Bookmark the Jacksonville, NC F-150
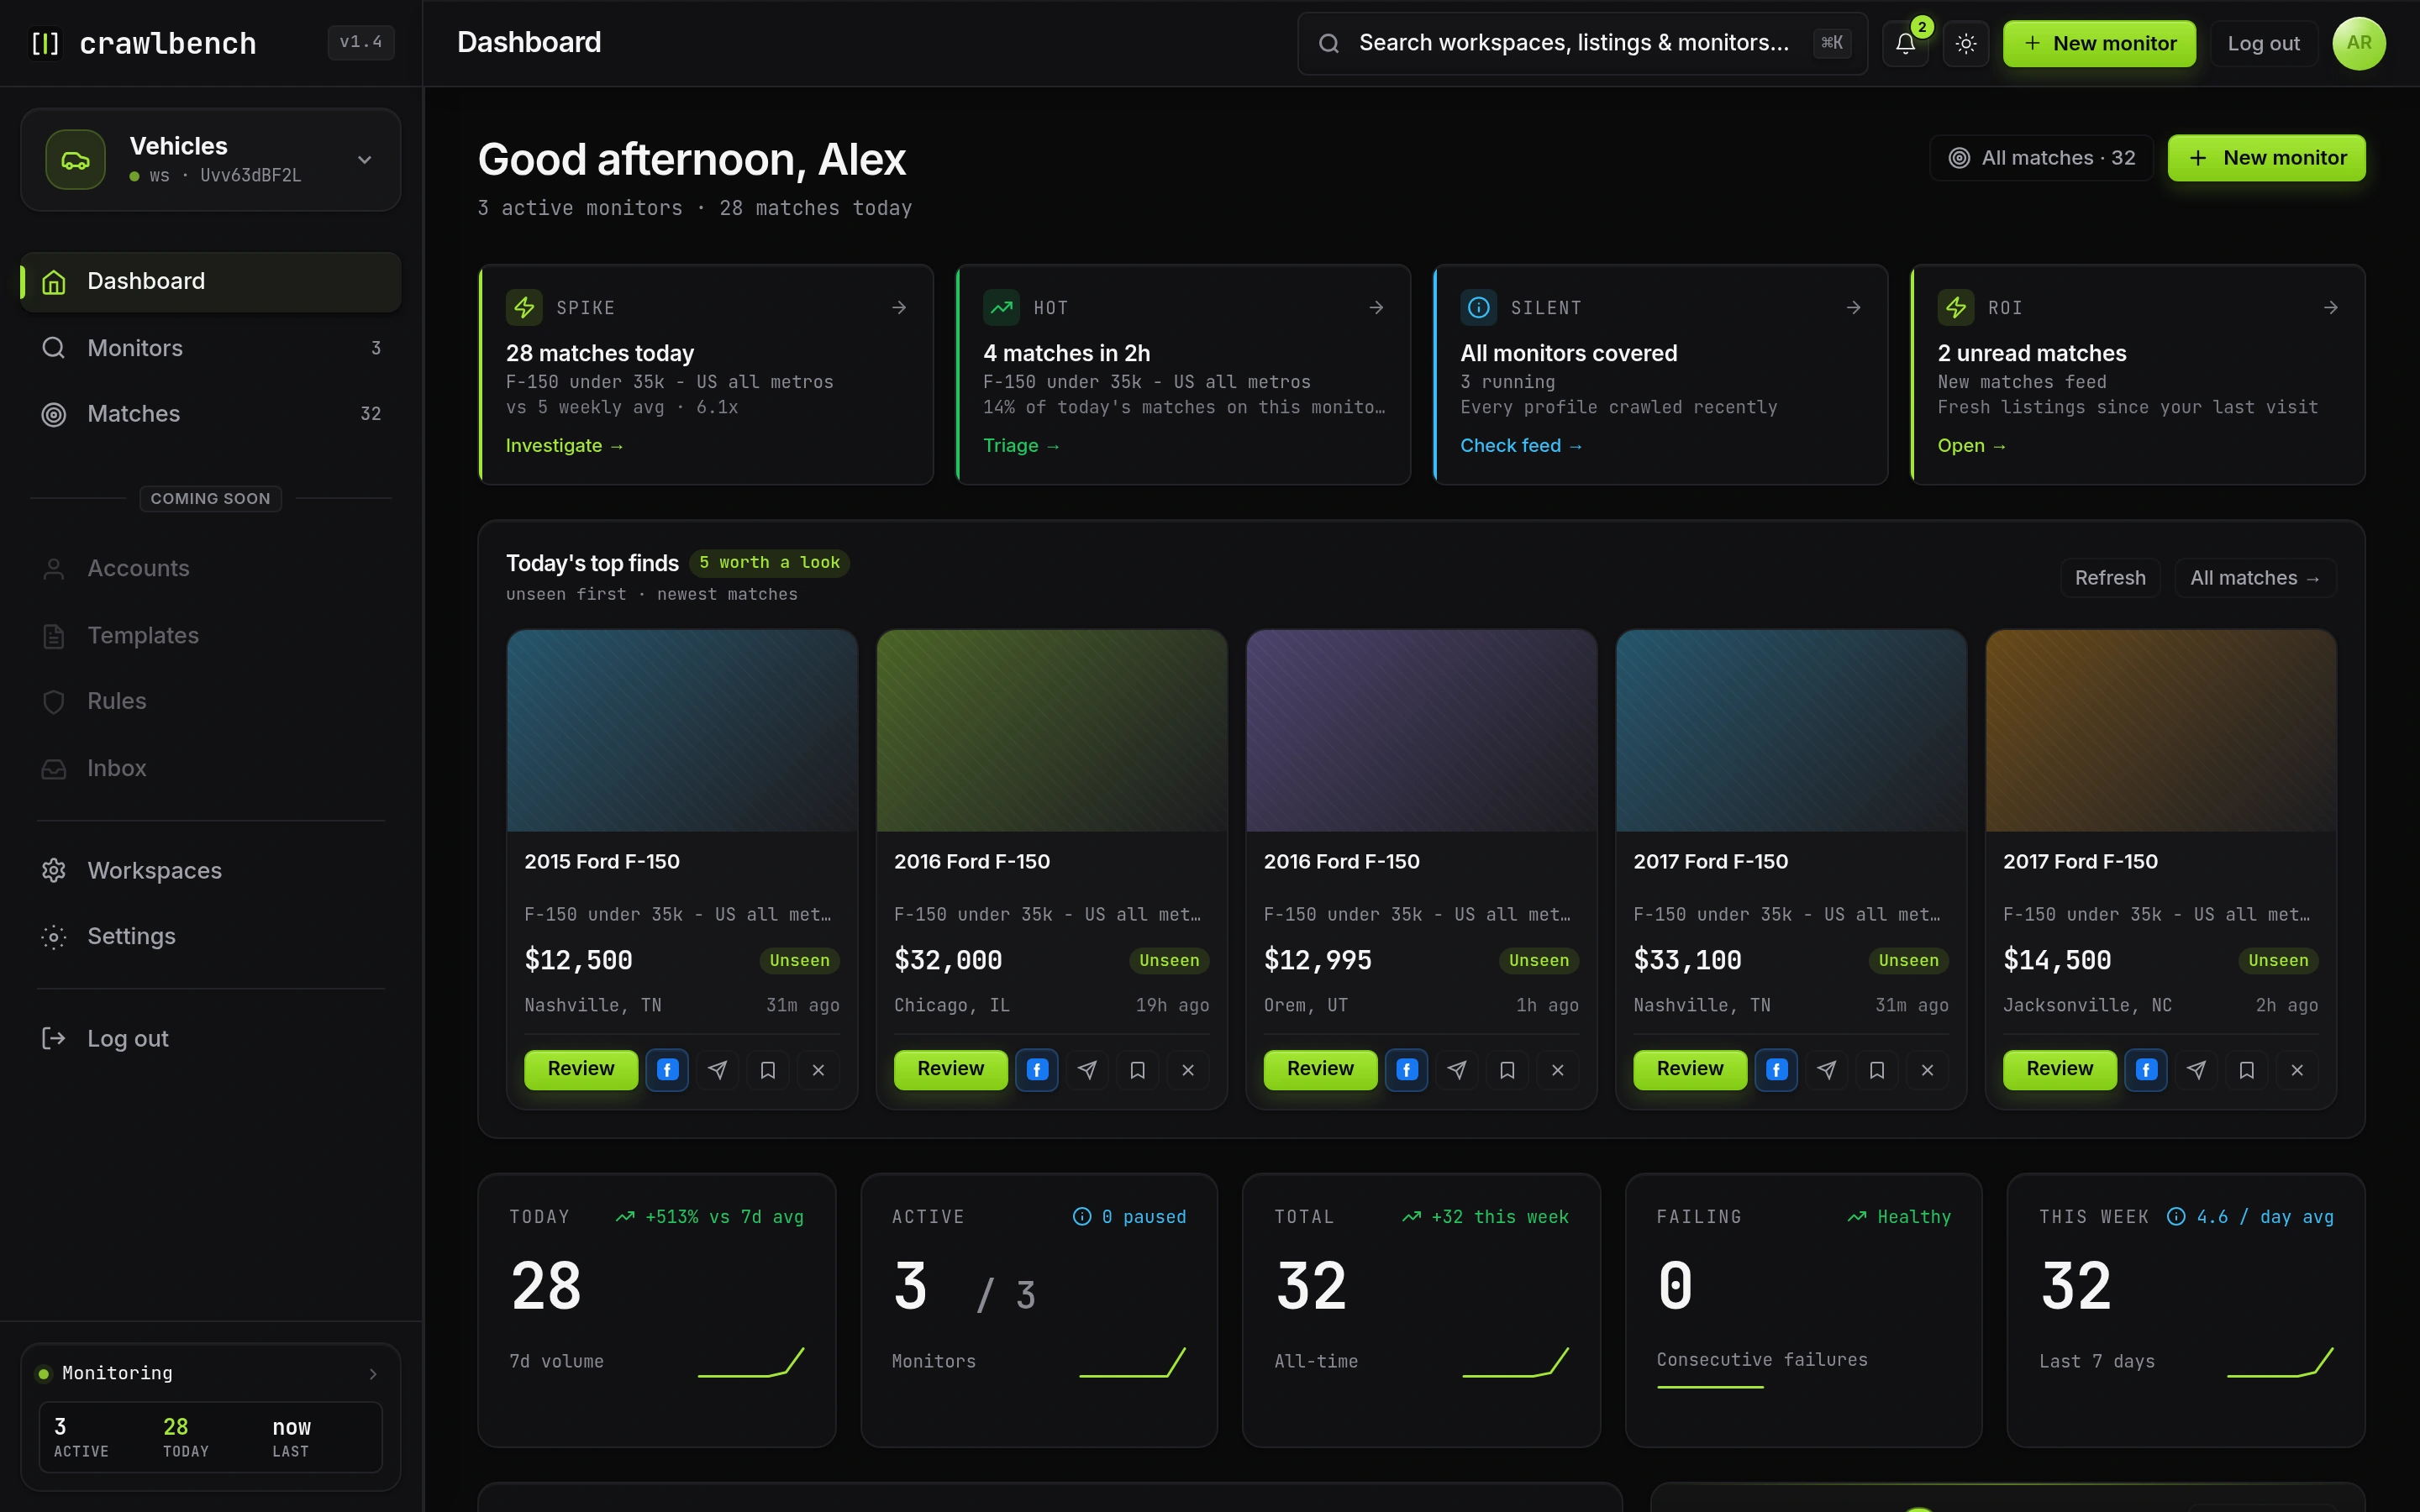The image size is (2420, 1512). click(2246, 1070)
